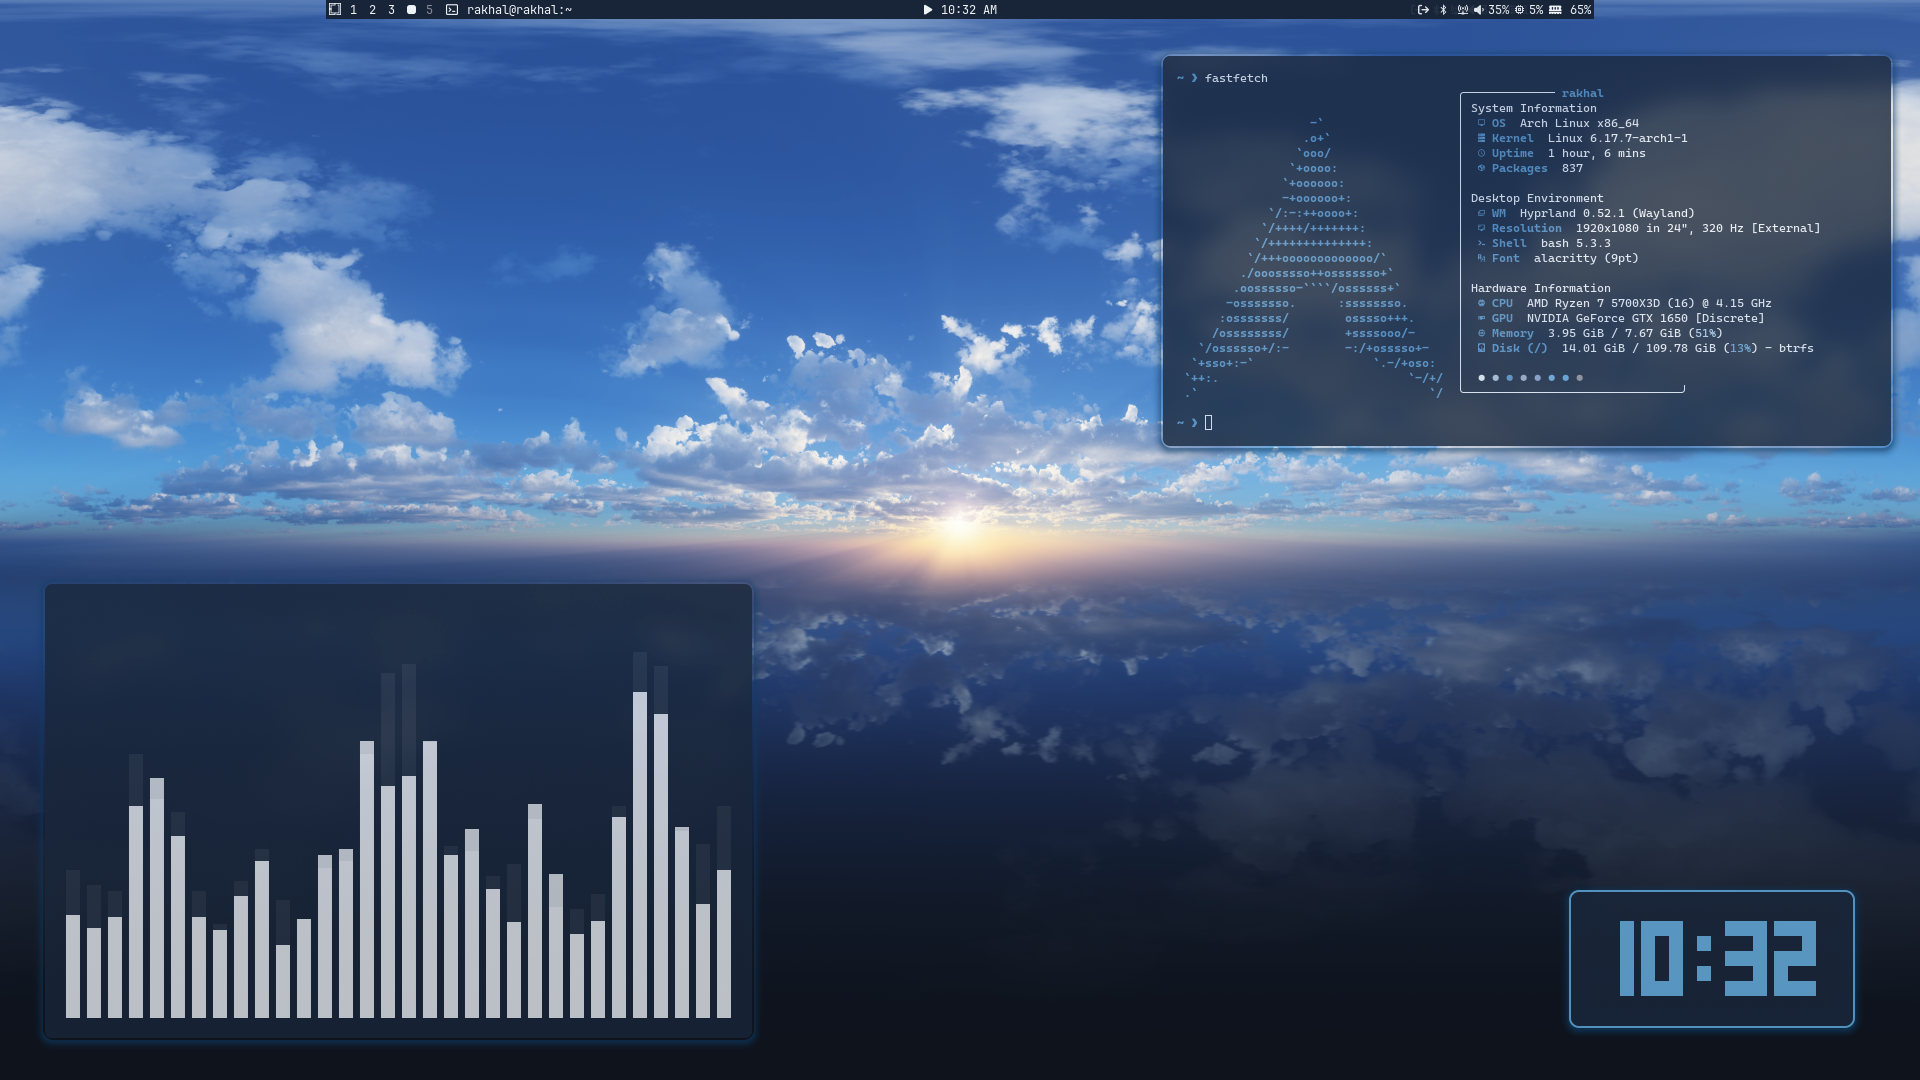This screenshot has width=1920, height=1080.
Task: Click the terminal prompt cursor
Action: click(x=1208, y=423)
